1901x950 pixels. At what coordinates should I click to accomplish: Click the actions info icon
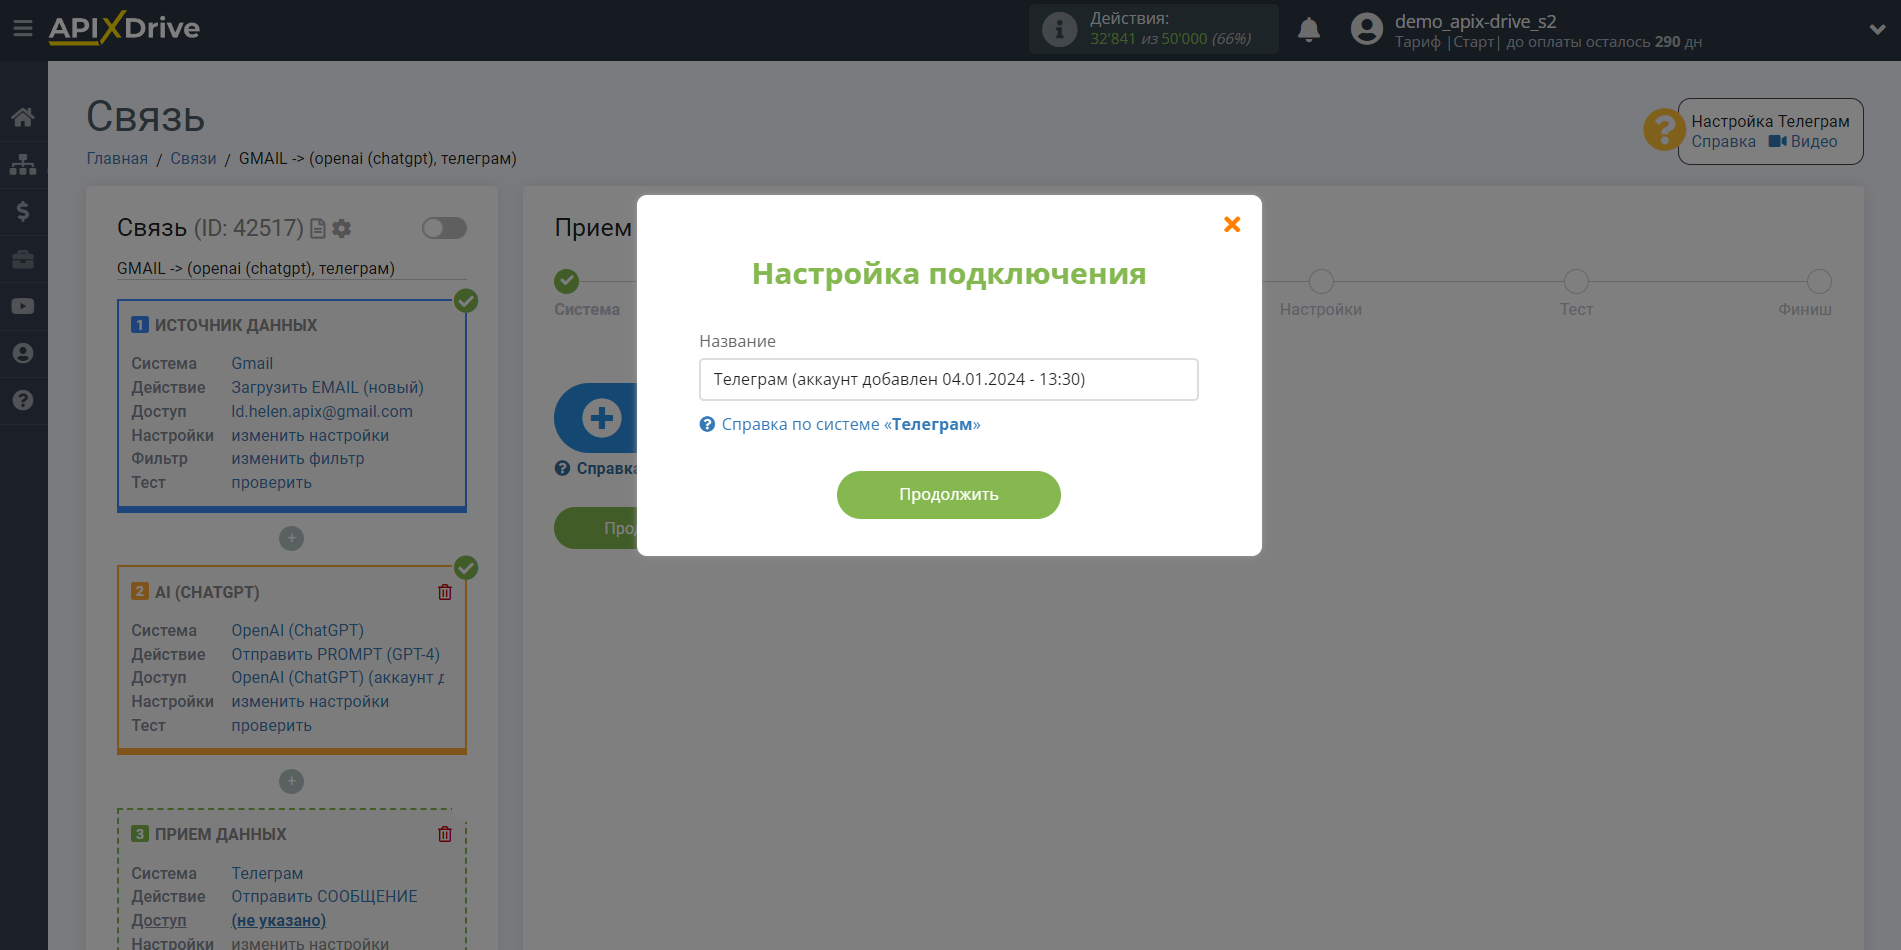point(1059,29)
